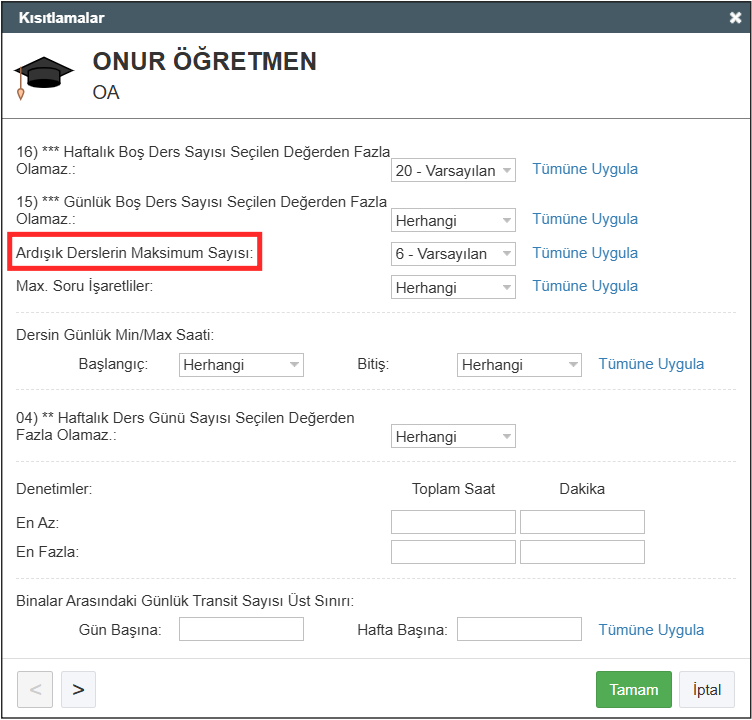Image resolution: width=752 pixels, height=720 pixels.
Task: Focus the Gün Başına input field
Action: [x=241, y=629]
